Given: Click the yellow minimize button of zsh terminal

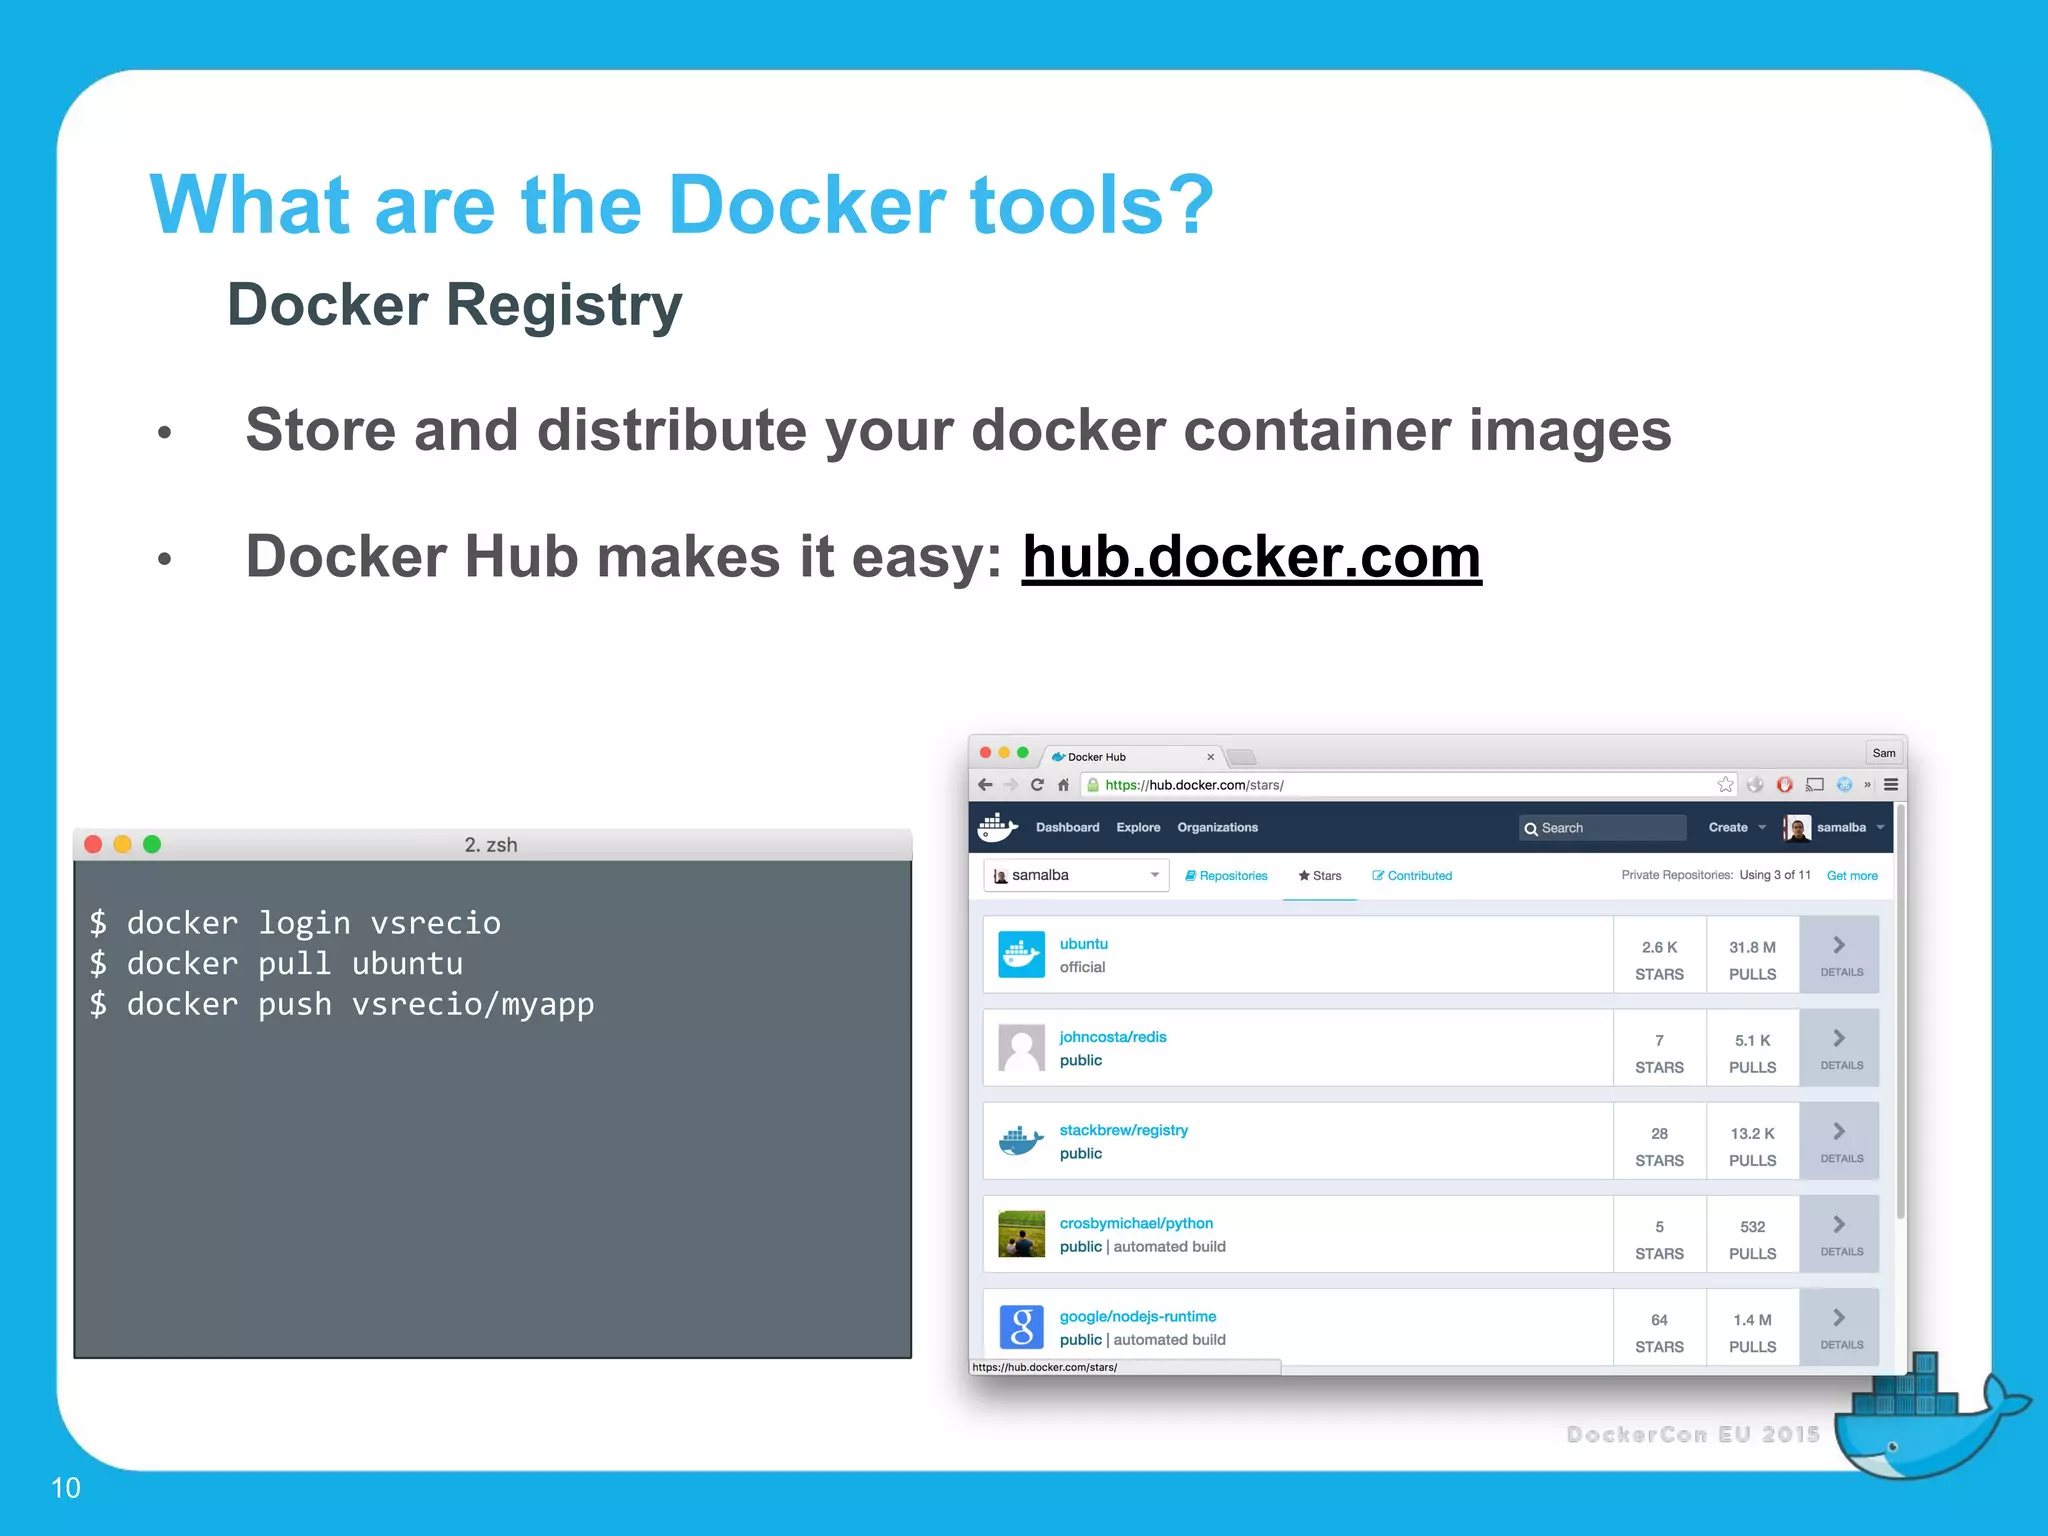Looking at the screenshot, I should tap(122, 844).
